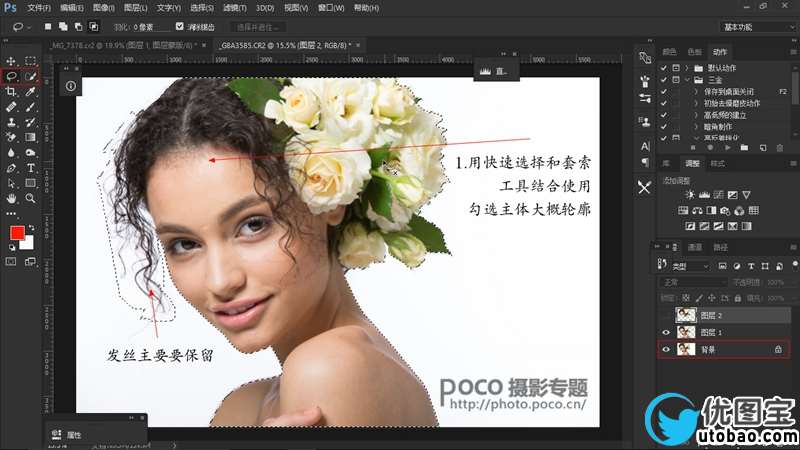Screen dimensions: 800x450
Task: Click the play action button
Action: [x=727, y=148]
